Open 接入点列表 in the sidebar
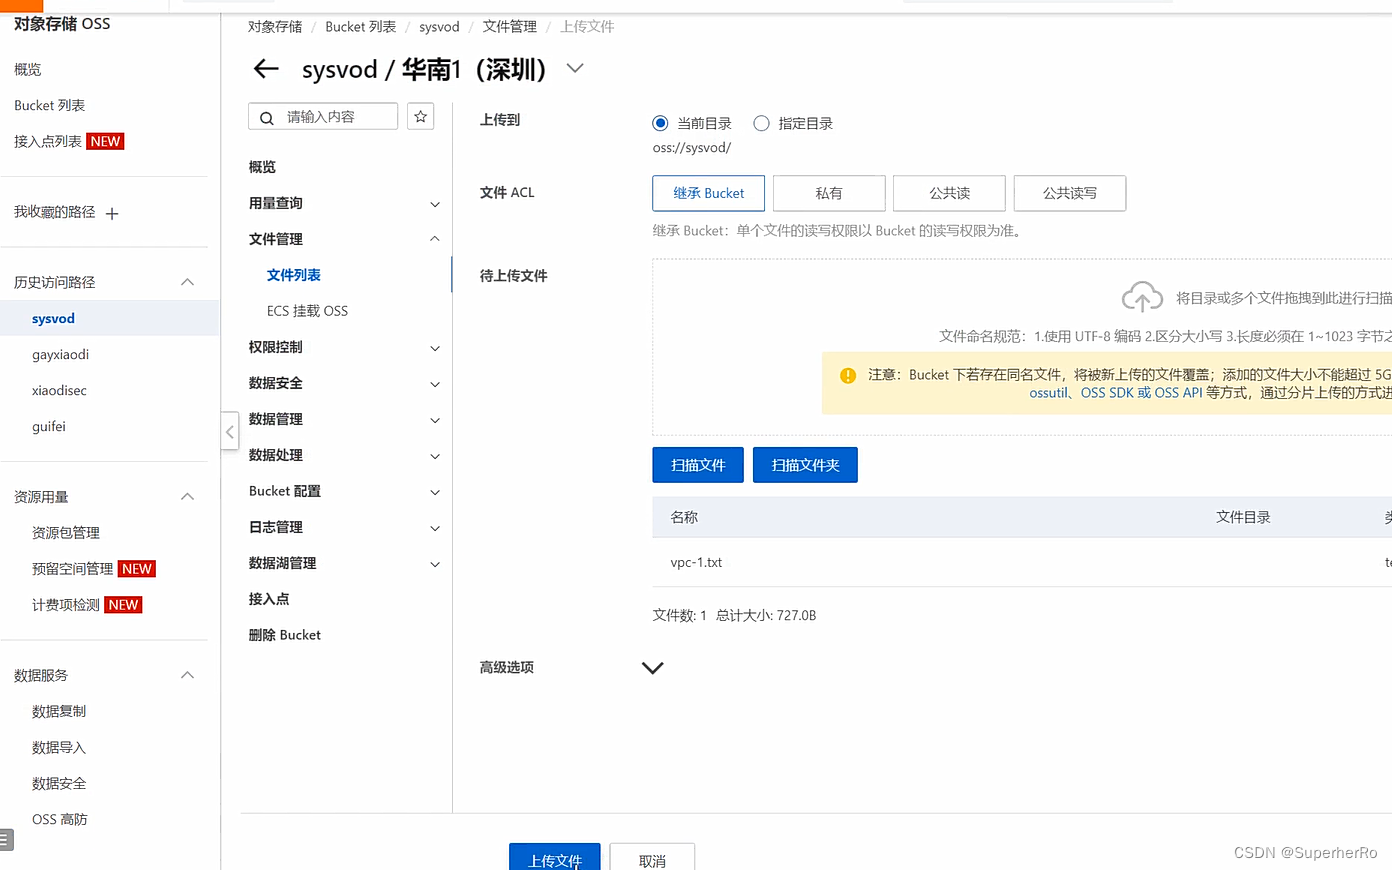Image resolution: width=1392 pixels, height=870 pixels. pyautogui.click(x=48, y=141)
